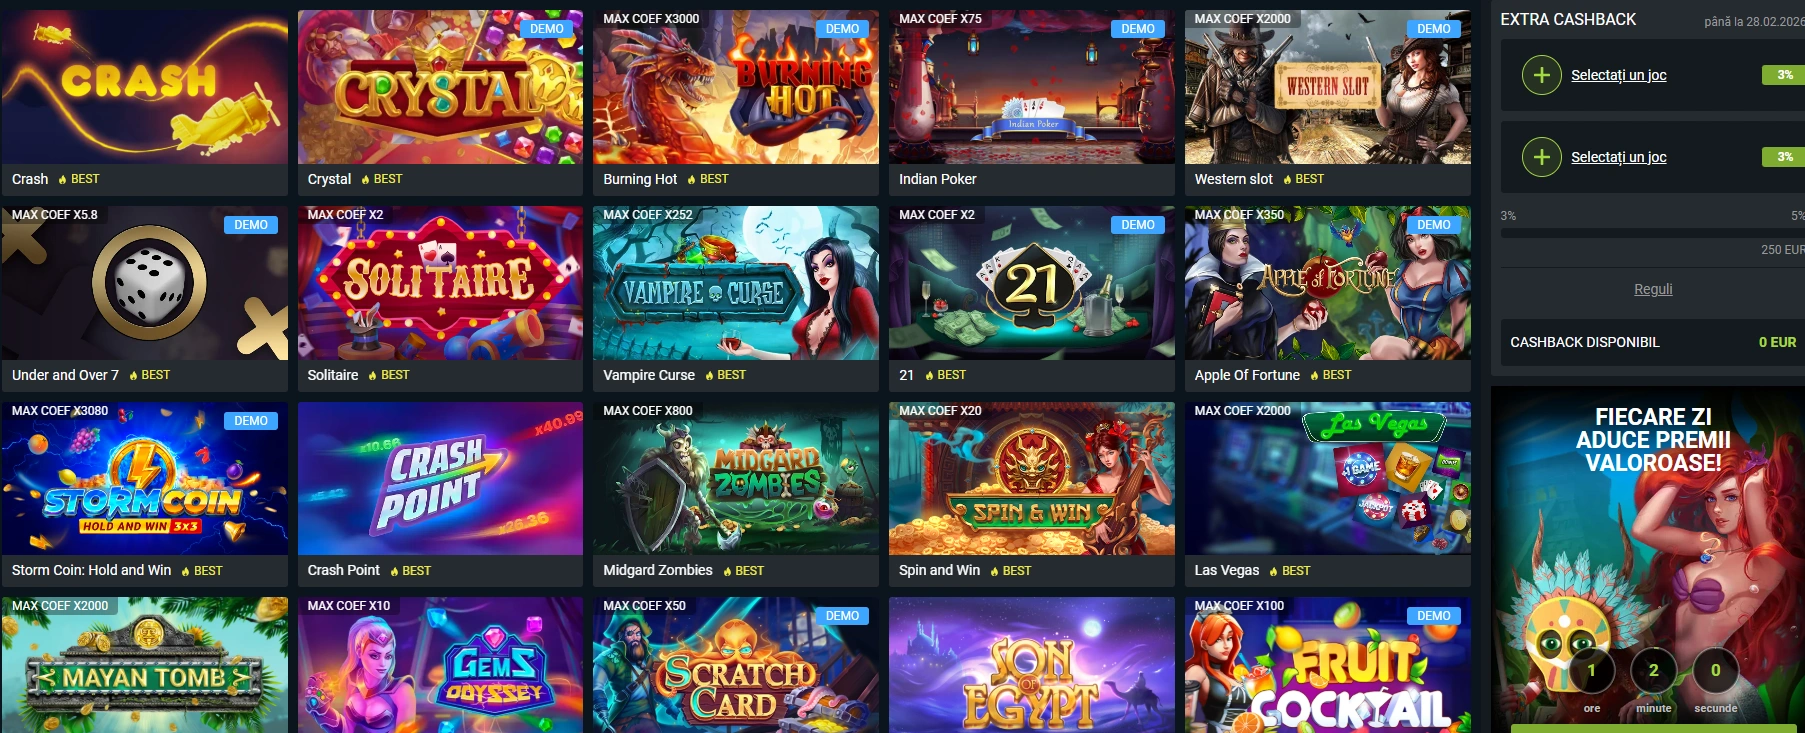Image resolution: width=1805 pixels, height=733 pixels.
Task: Click the second Selectați un joc link
Action: point(1618,157)
